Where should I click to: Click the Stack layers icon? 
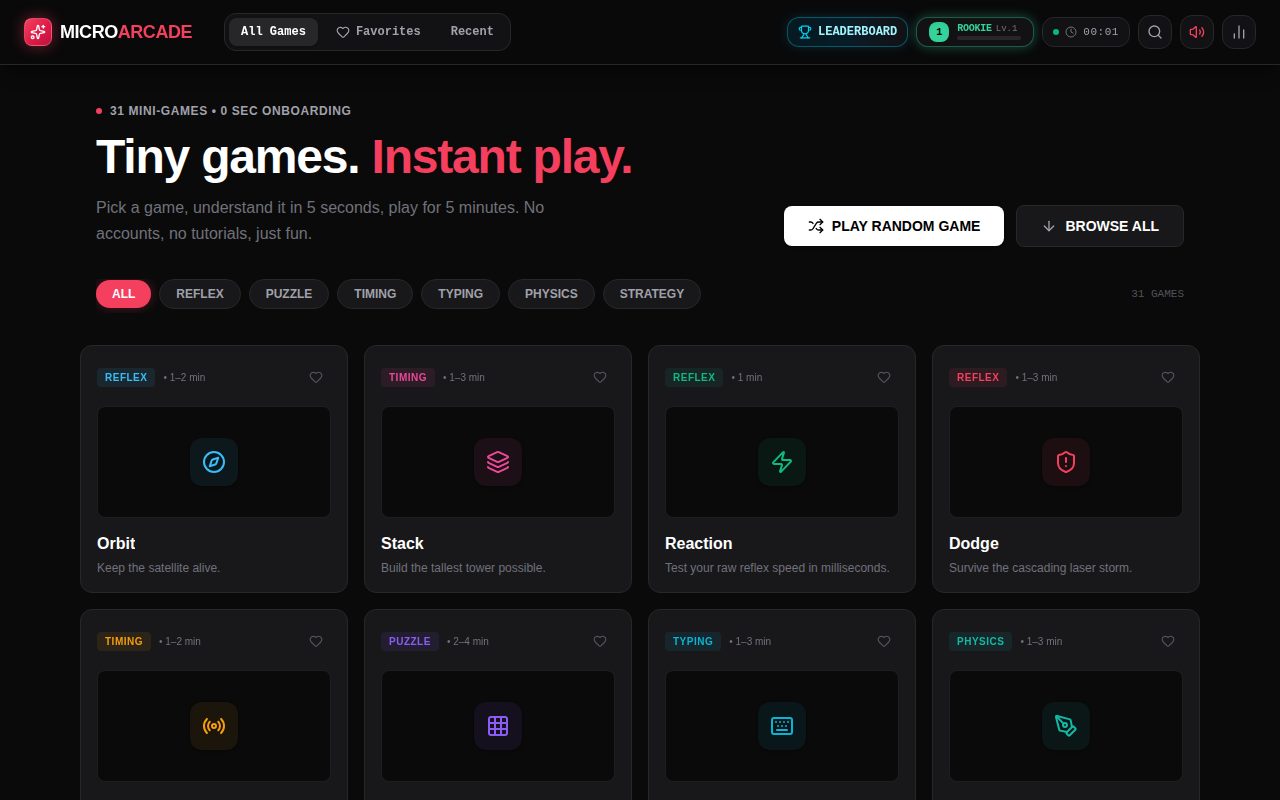[x=498, y=462]
